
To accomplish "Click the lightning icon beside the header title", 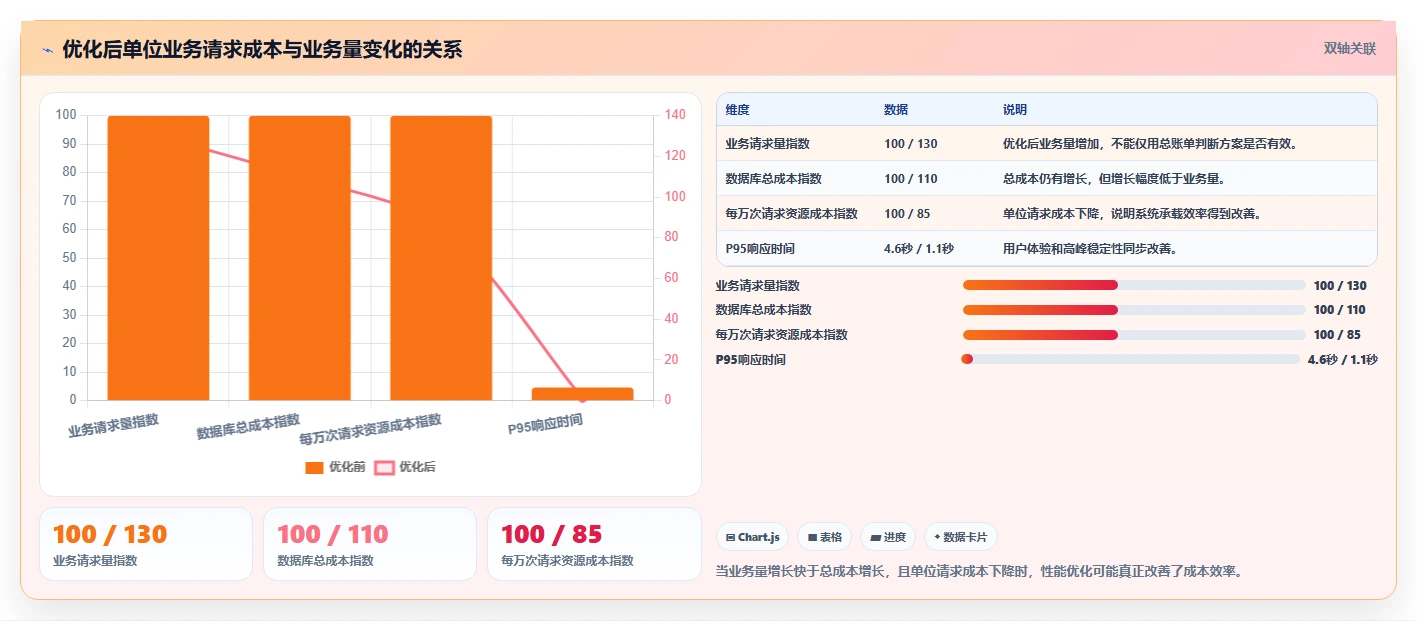I will (x=47, y=50).
